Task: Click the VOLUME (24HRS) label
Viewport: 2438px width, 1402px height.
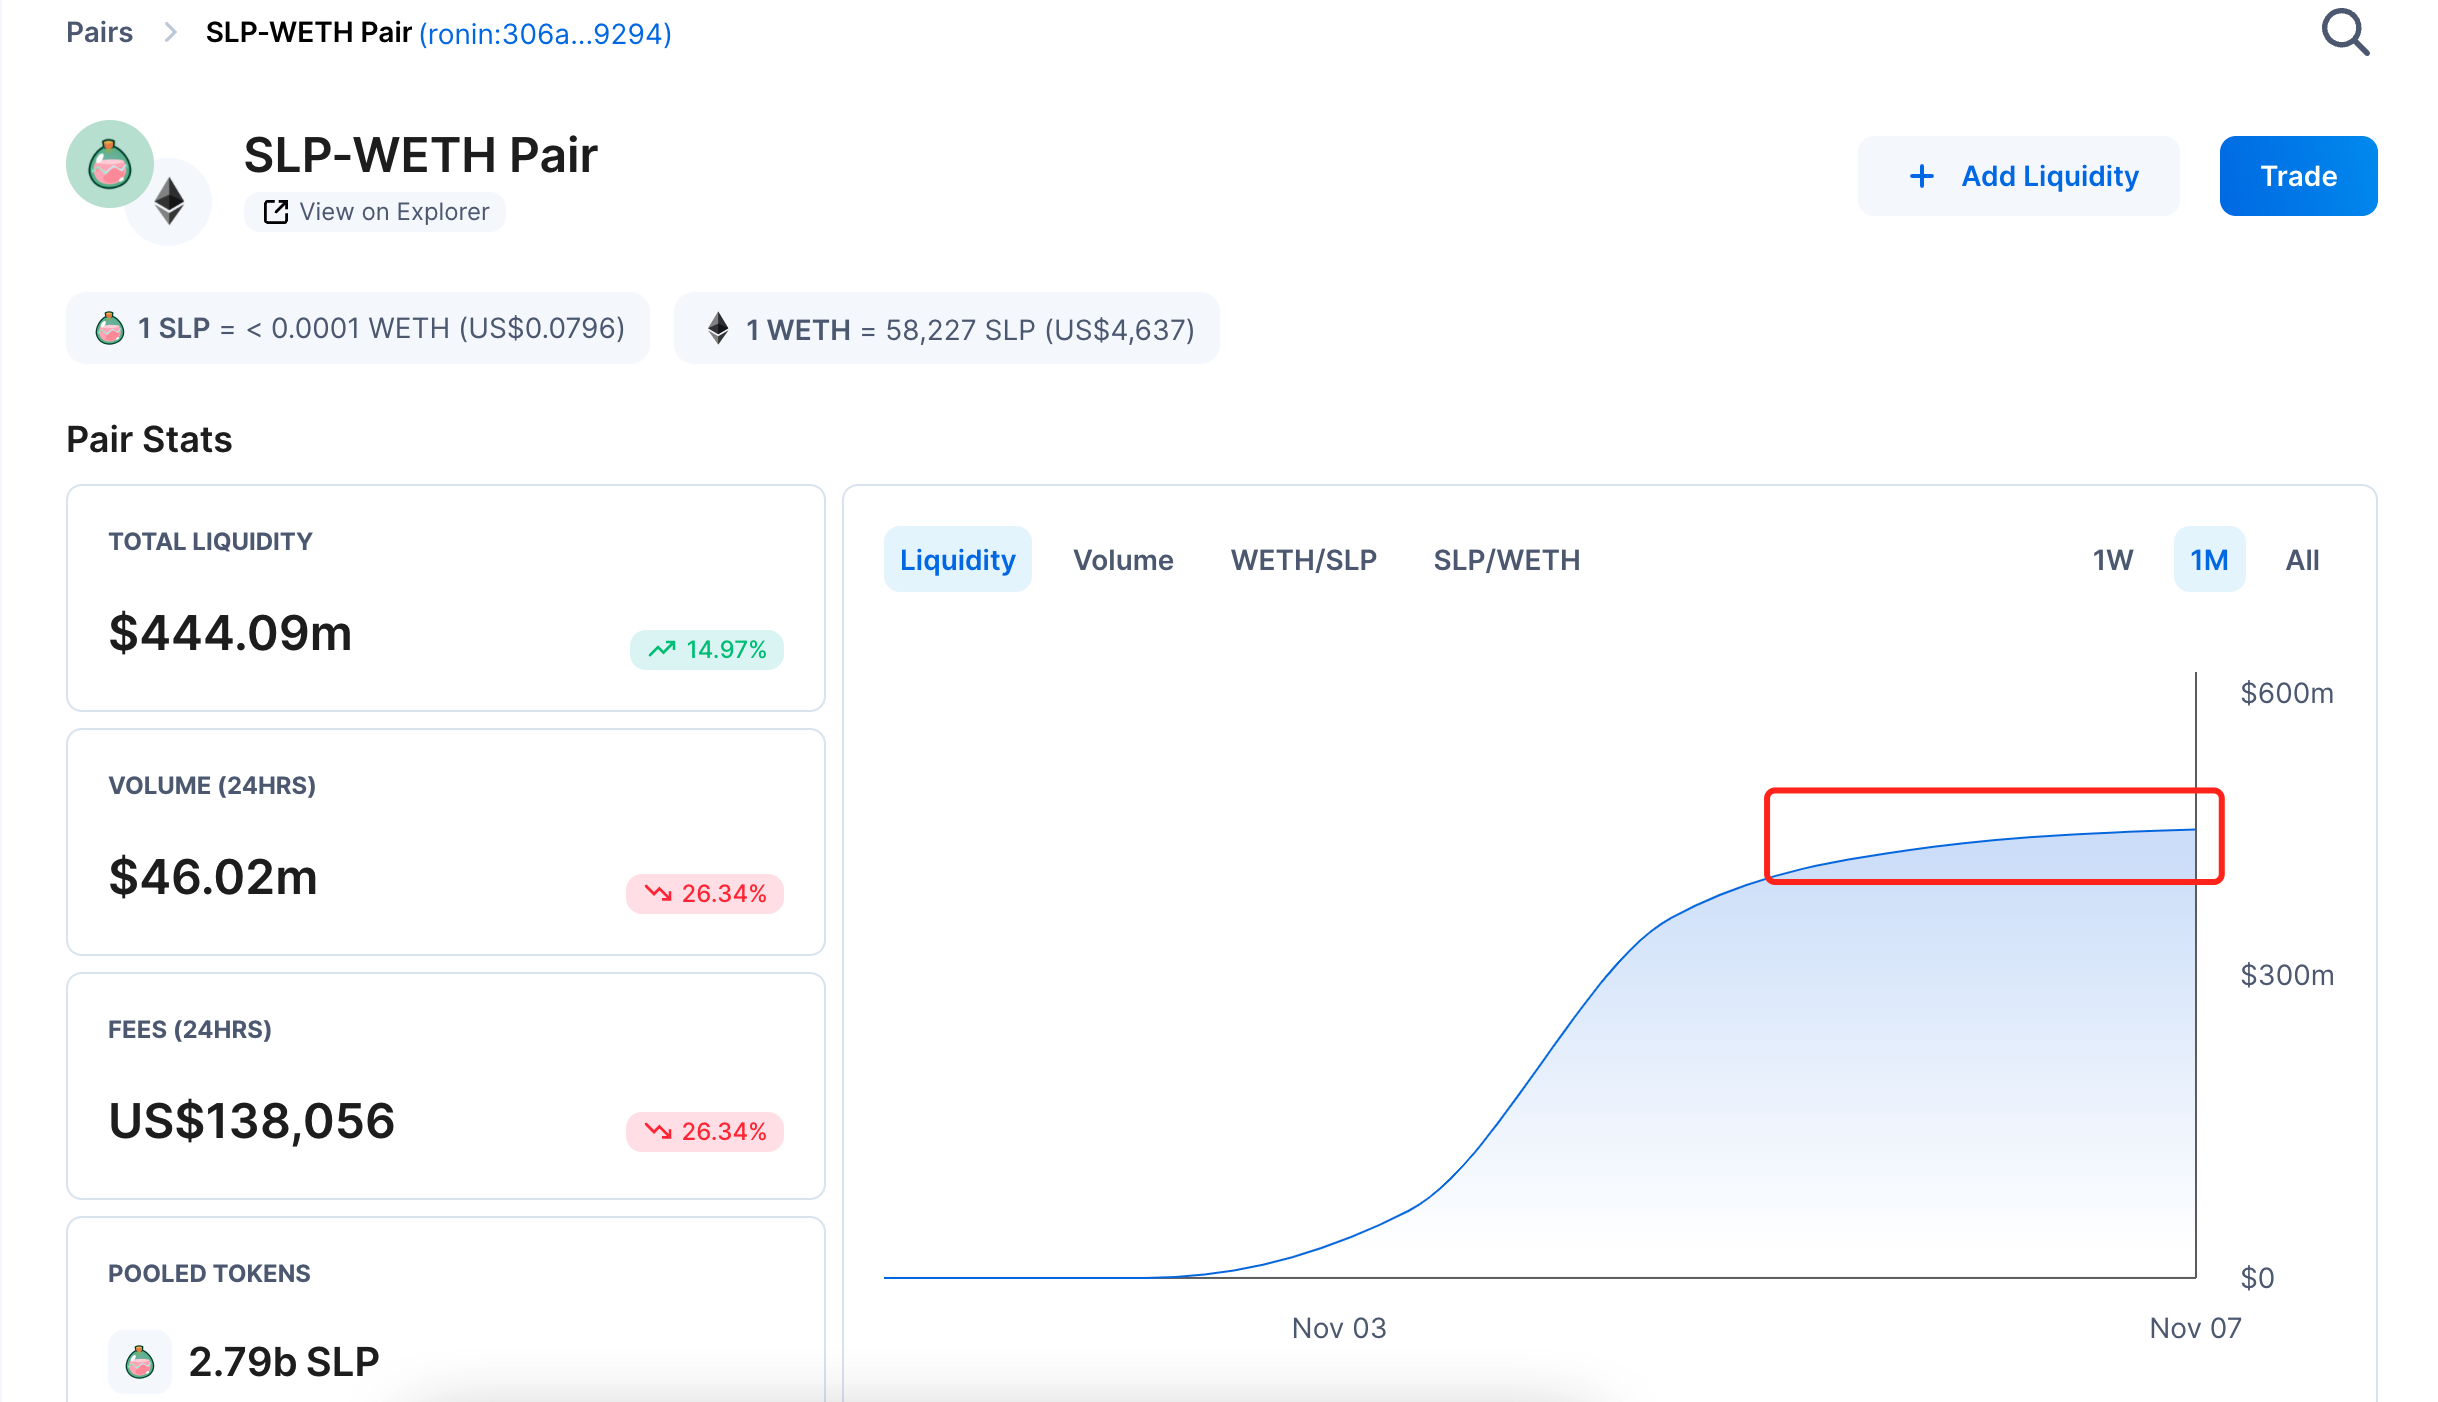Action: [212, 785]
